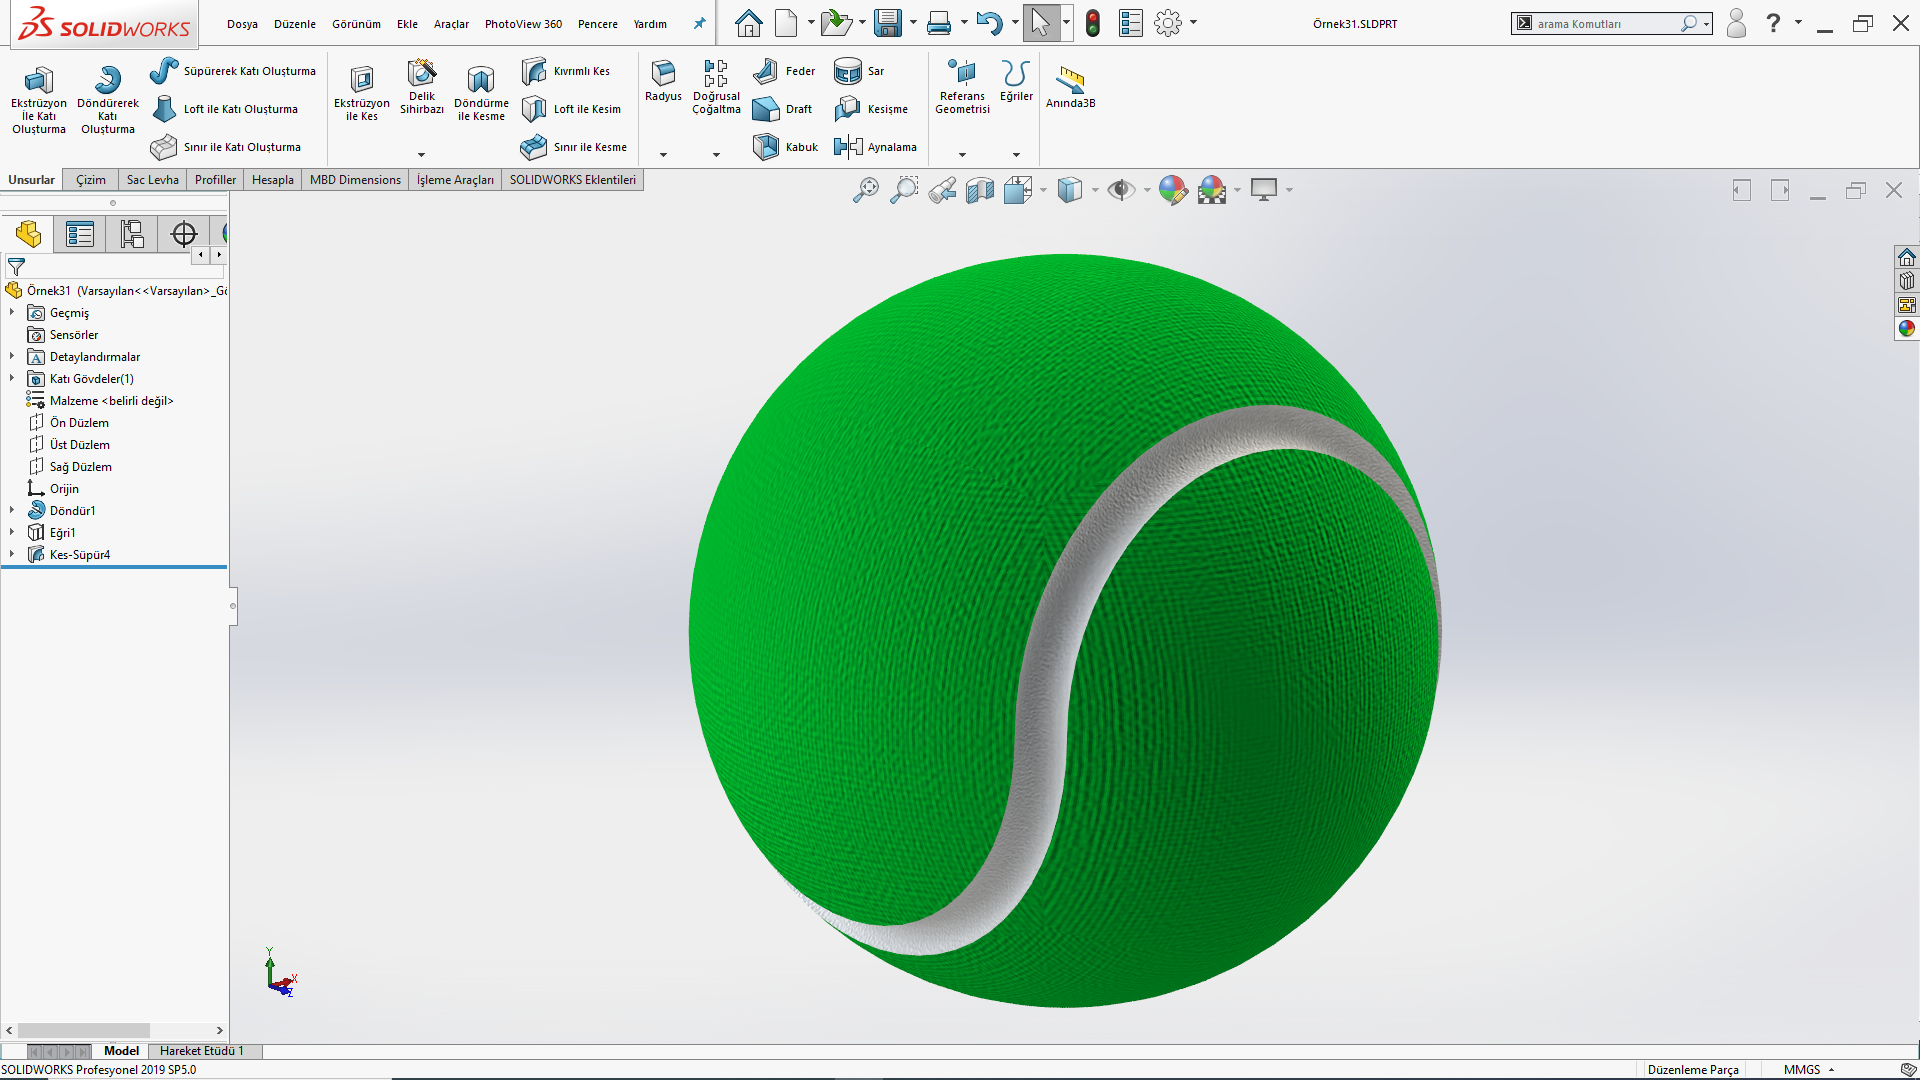Expand the Katı Gövdeler(1) node
1924x1080 pixels.
[x=12, y=379]
